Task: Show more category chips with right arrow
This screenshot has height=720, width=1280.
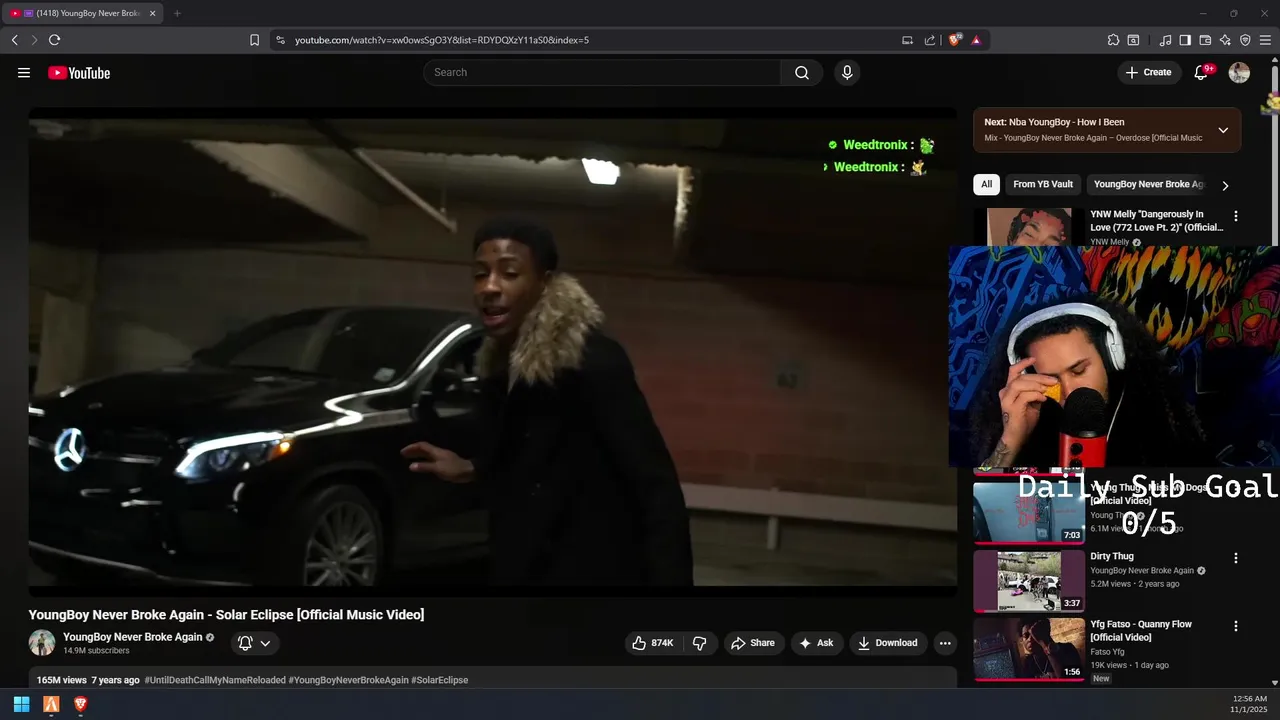Action: [1225, 185]
